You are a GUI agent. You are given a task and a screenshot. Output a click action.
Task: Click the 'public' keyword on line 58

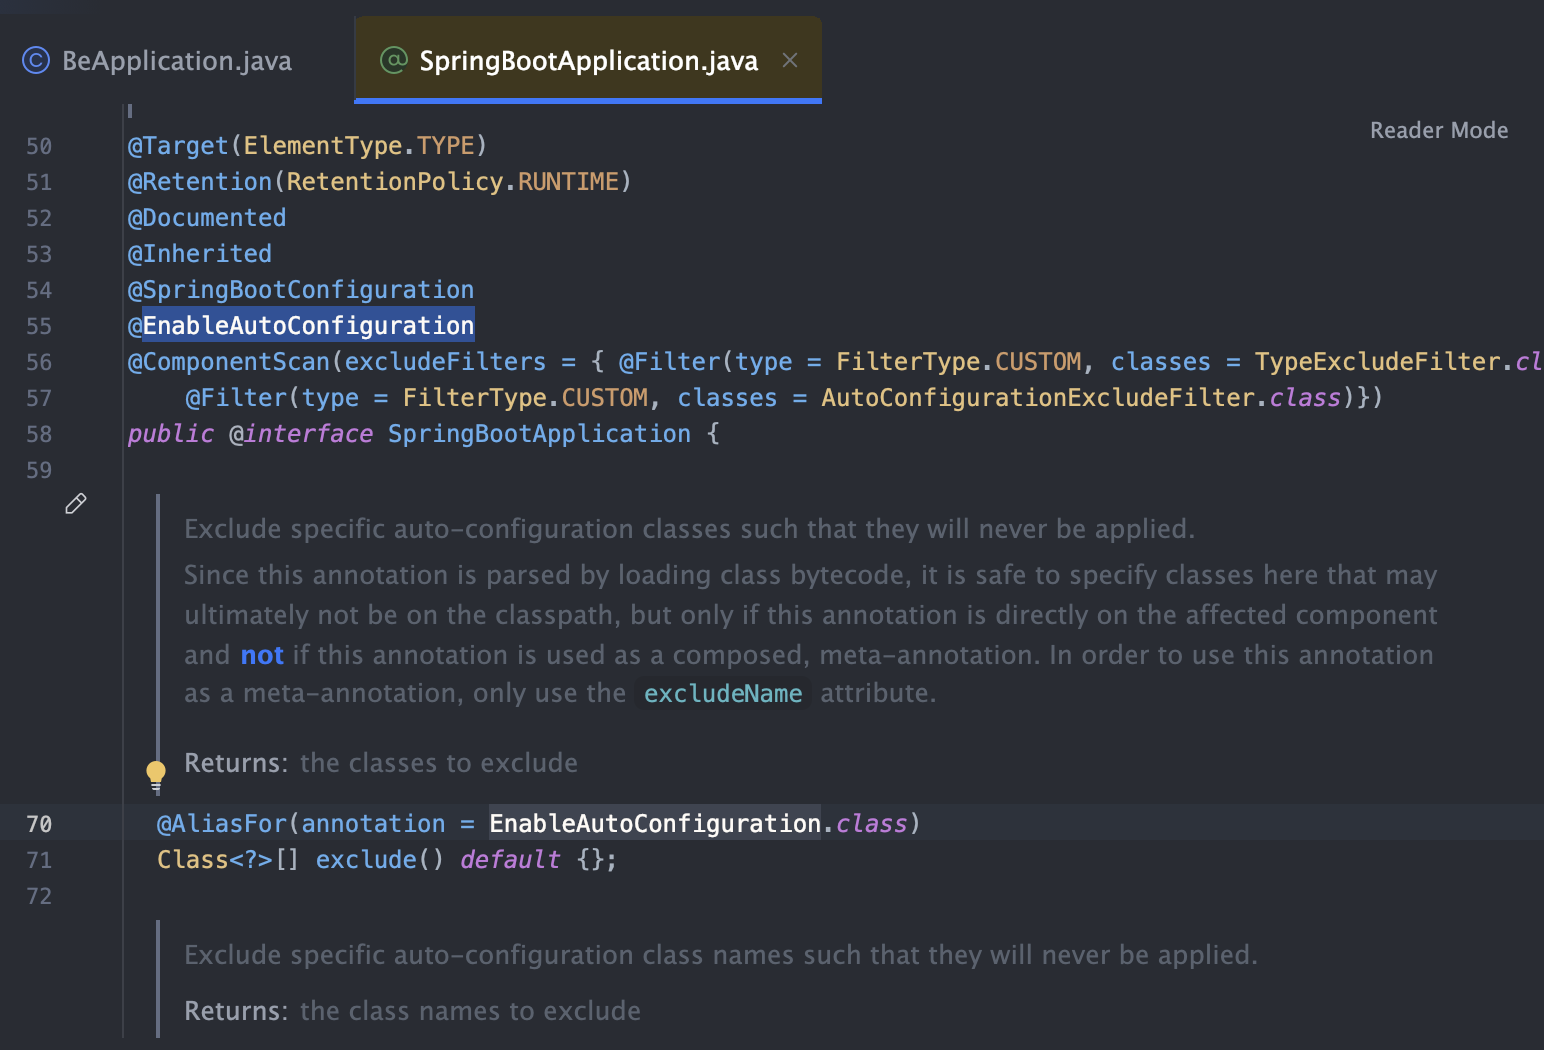171,434
